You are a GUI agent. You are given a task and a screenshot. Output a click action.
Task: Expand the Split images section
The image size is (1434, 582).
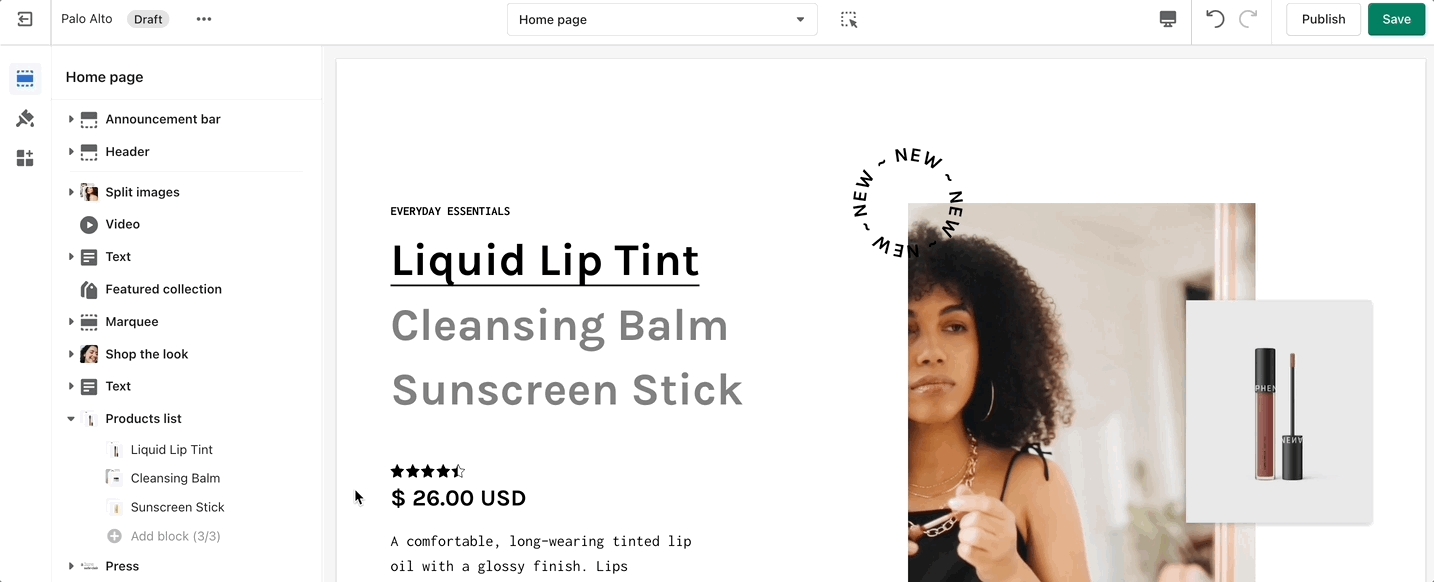(71, 192)
